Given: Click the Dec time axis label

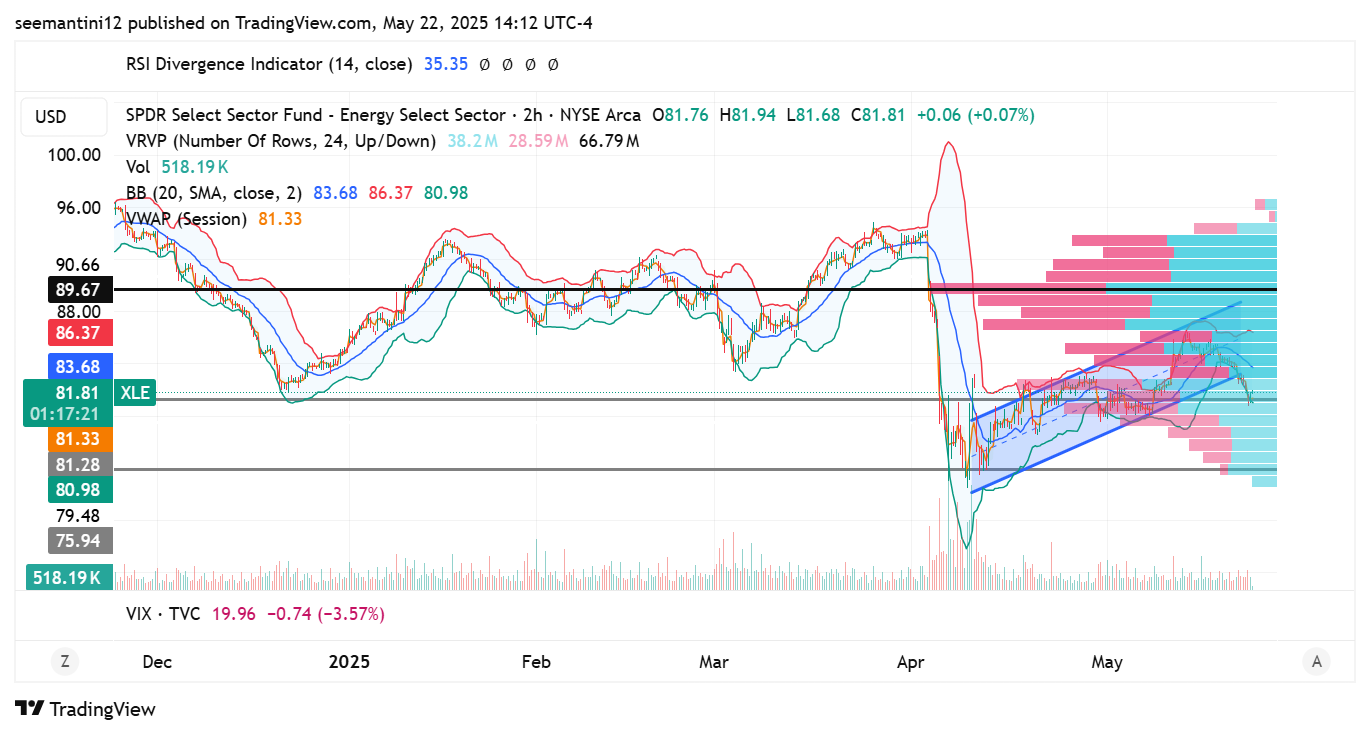Looking at the screenshot, I should (157, 662).
